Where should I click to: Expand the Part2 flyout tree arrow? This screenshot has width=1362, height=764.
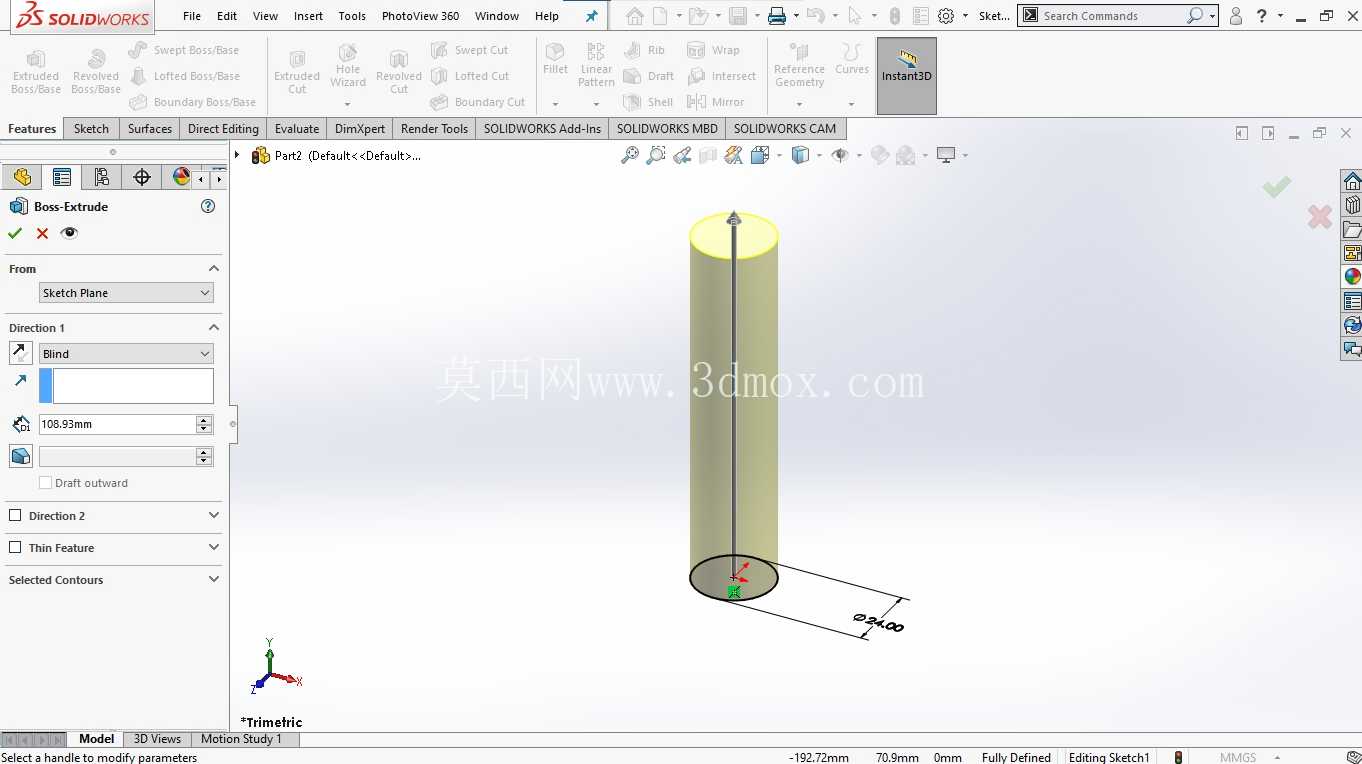point(237,155)
